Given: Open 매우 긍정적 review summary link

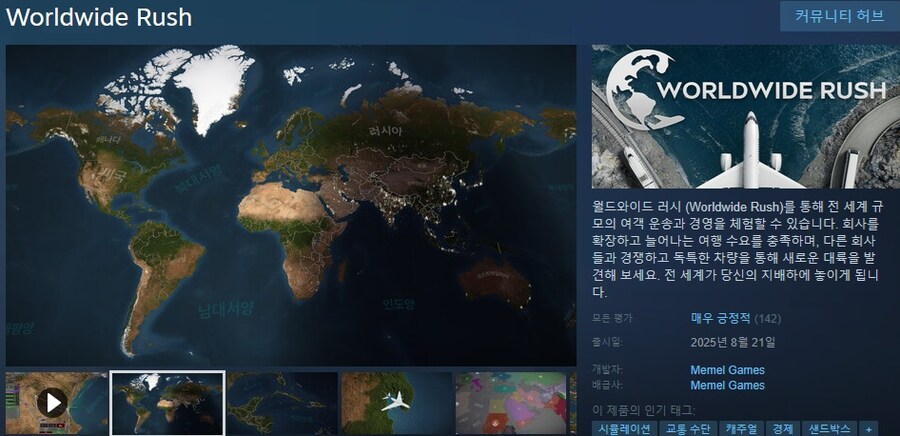Looking at the screenshot, I should click(x=720, y=318).
